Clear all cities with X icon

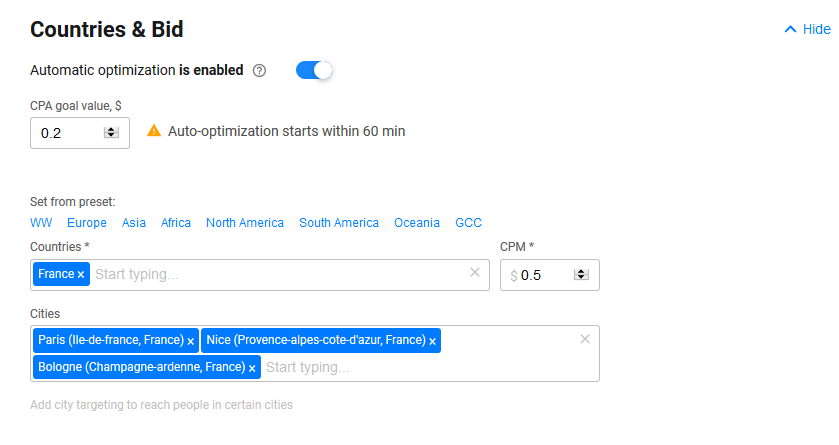(585, 339)
